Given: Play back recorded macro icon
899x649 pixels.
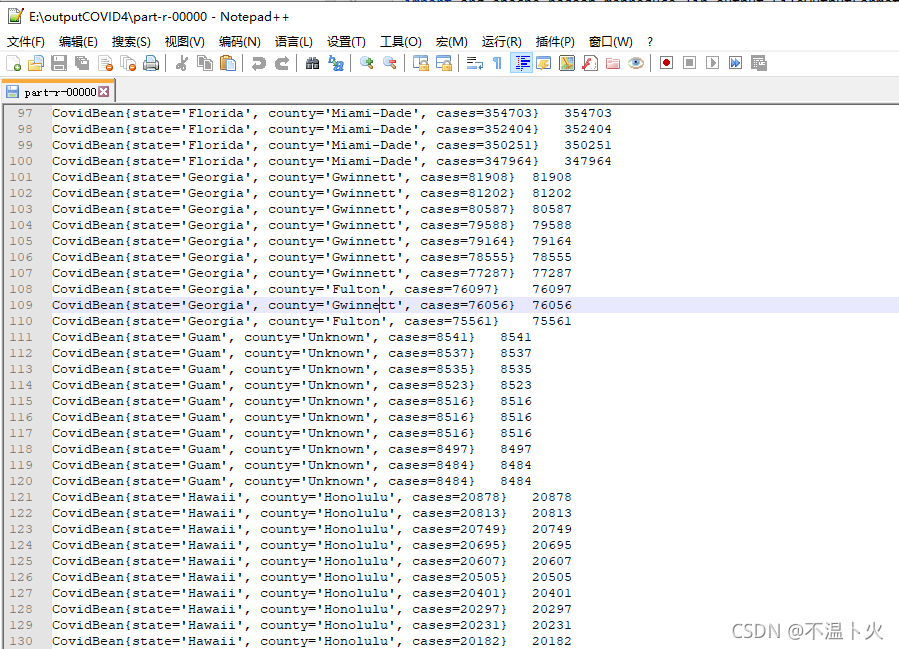Looking at the screenshot, I should pyautogui.click(x=713, y=63).
